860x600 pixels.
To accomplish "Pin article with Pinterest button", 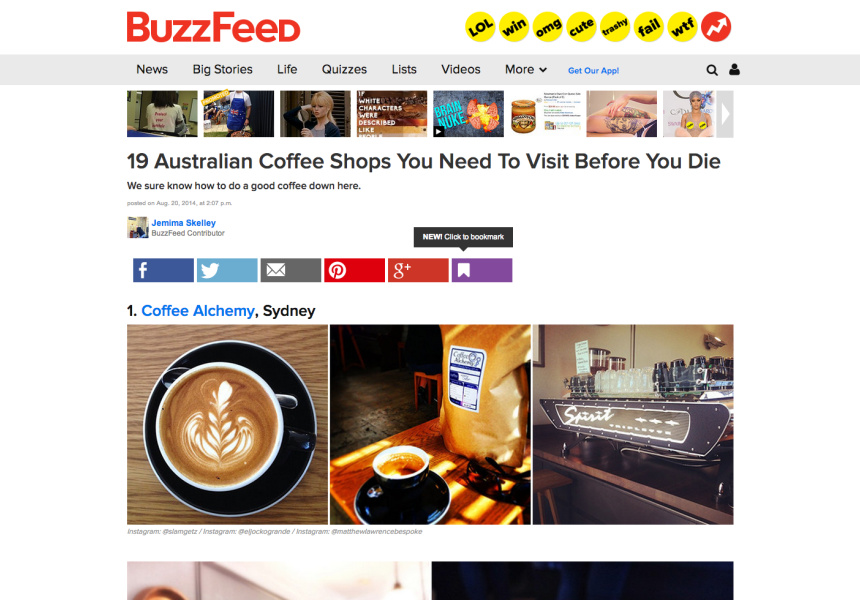I will (x=354, y=270).
